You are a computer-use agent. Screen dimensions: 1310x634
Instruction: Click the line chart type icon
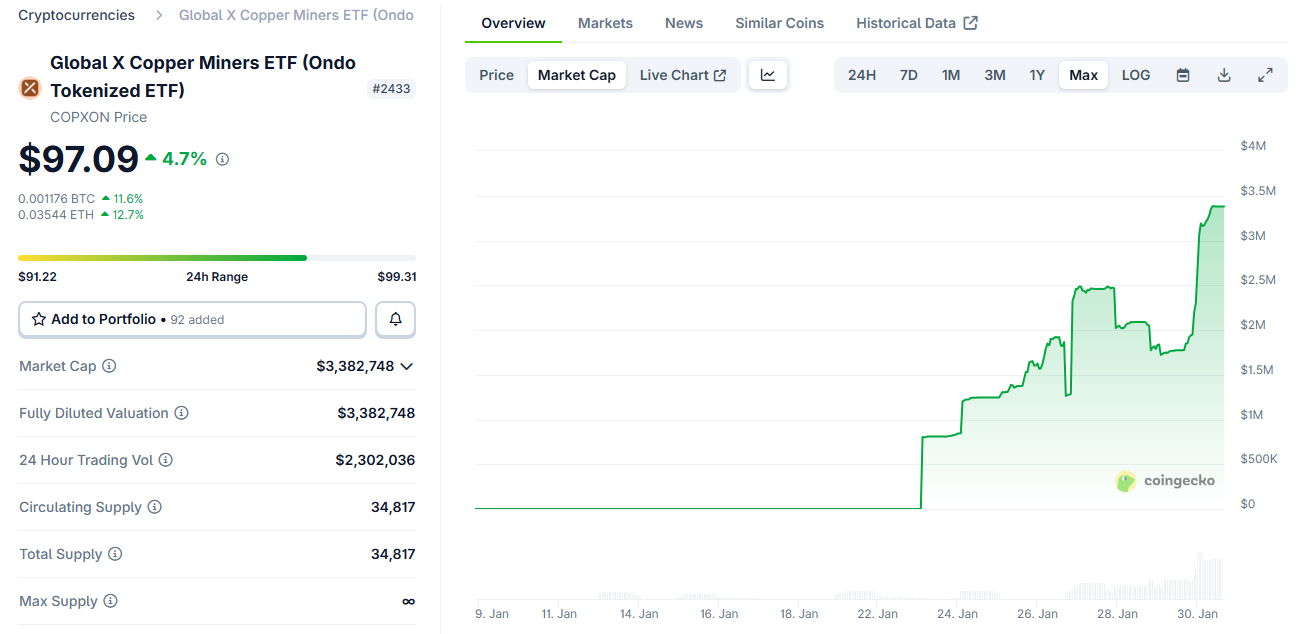(x=768, y=74)
